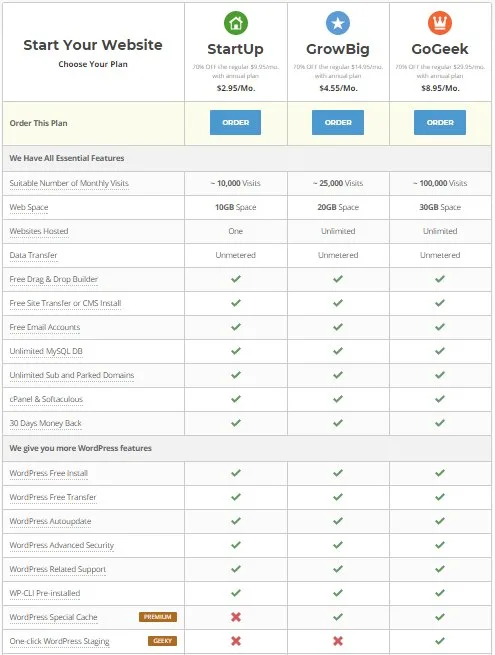Viewport: 495px width, 655px height.
Task: Order the GoGeek plan
Action: 440,122
